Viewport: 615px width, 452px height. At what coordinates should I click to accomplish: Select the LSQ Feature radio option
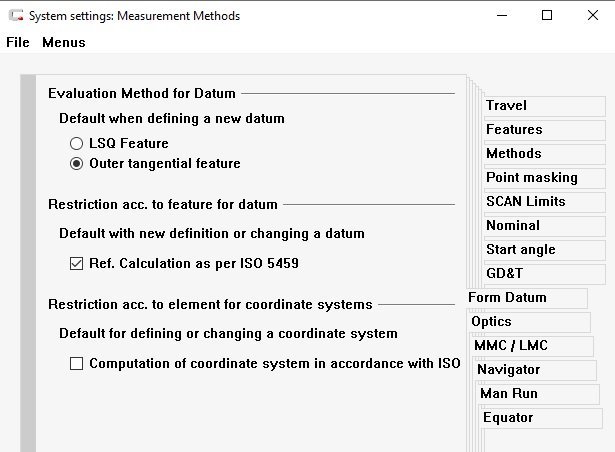point(76,144)
